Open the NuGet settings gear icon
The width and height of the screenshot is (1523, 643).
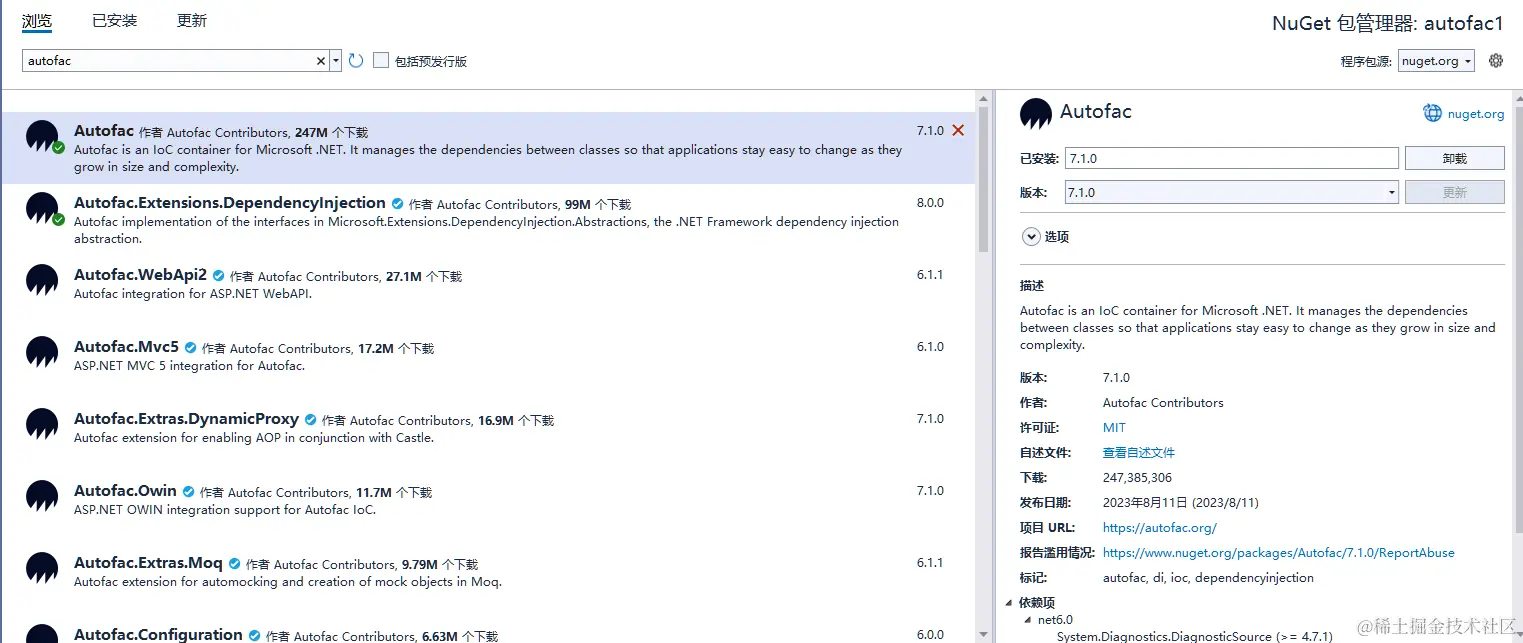1496,61
